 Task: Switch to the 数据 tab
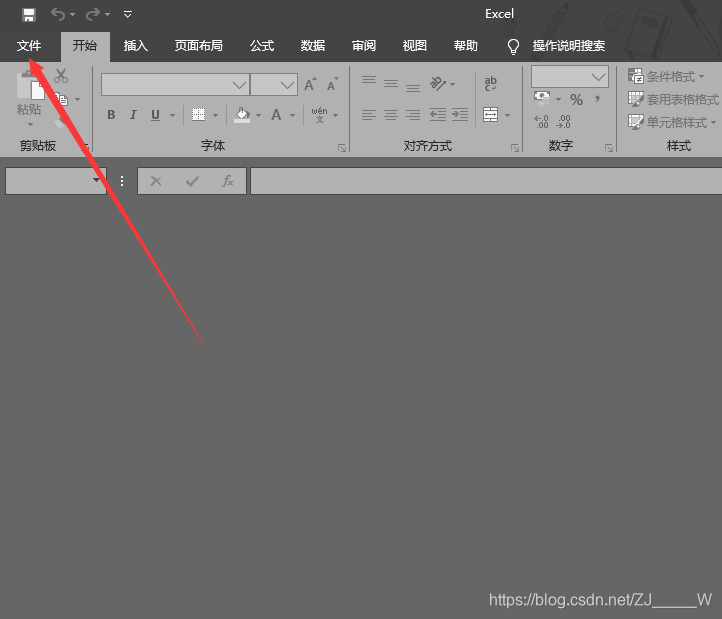click(313, 46)
